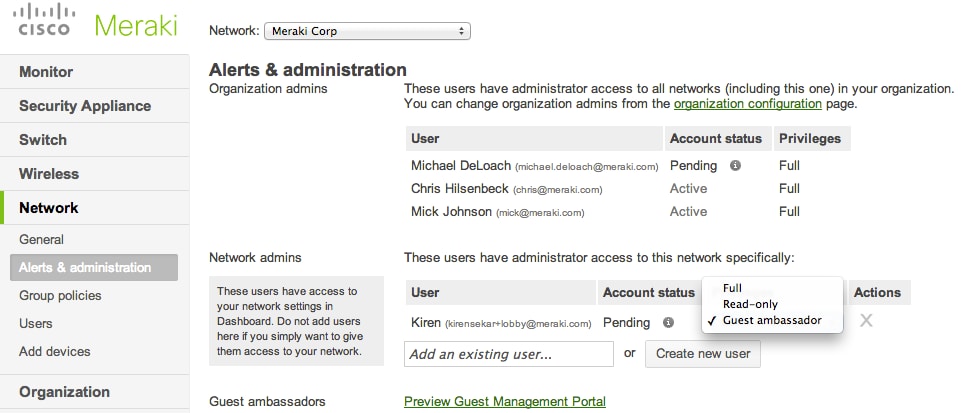Click the Mick Johnson user name
Image resolution: width=964 pixels, height=413 pixels.
point(451,211)
